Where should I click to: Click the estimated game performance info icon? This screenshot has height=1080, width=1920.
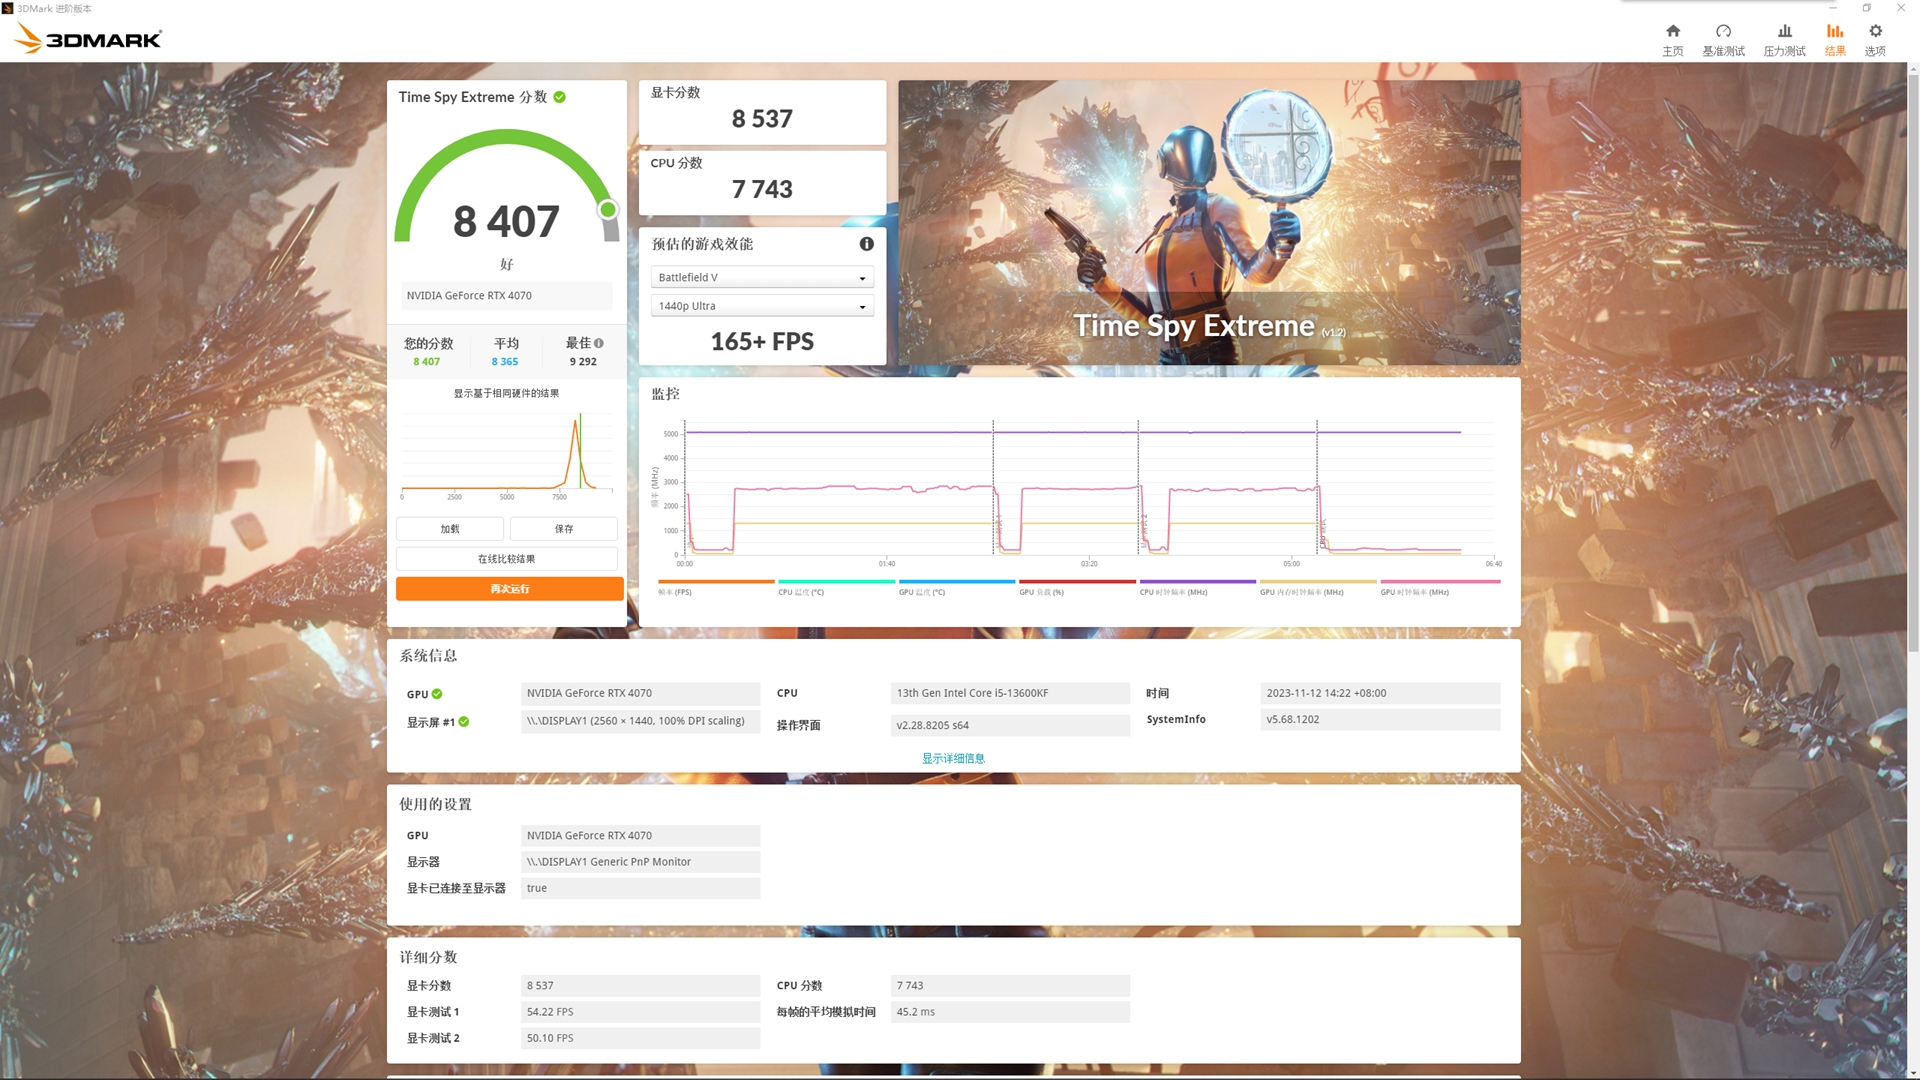(866, 244)
